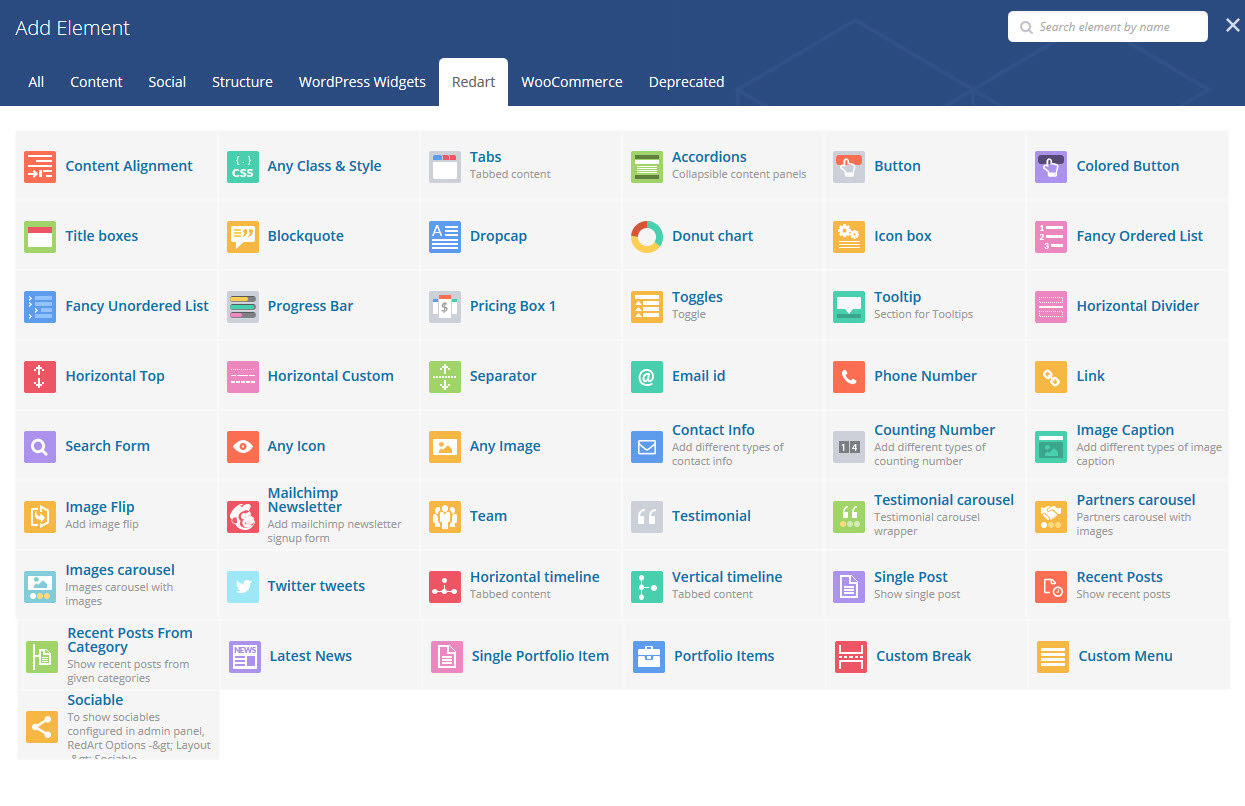Click the Custom Menu icon
The image size is (1245, 806).
[1053, 657]
